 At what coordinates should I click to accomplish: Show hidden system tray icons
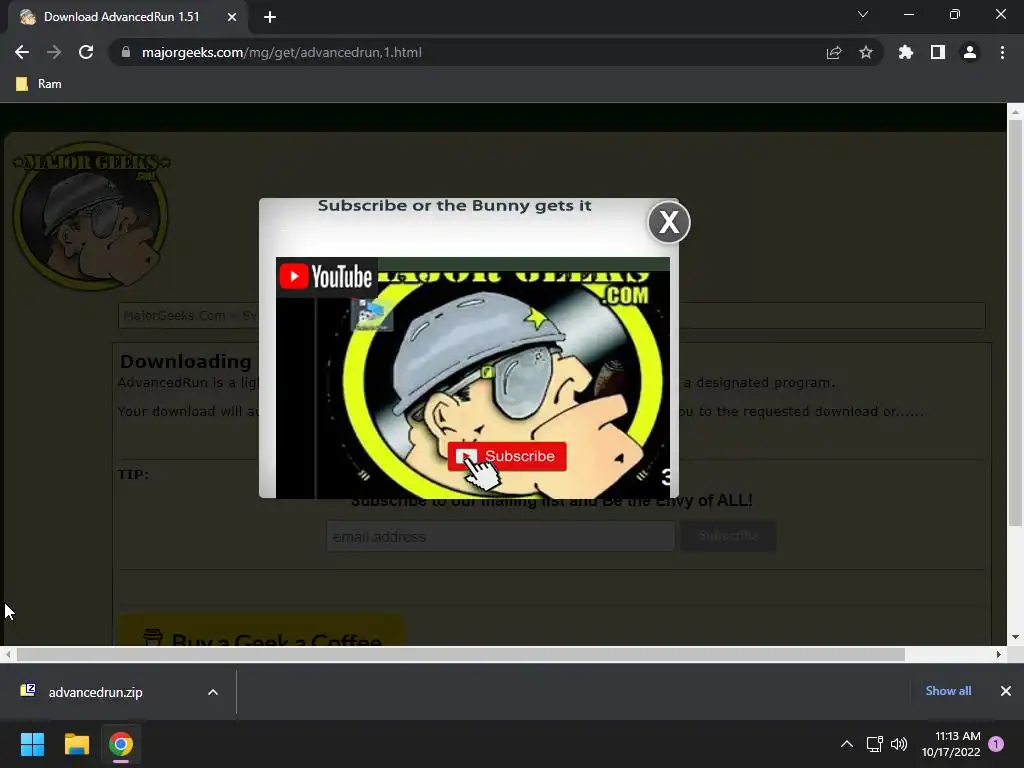(x=846, y=744)
